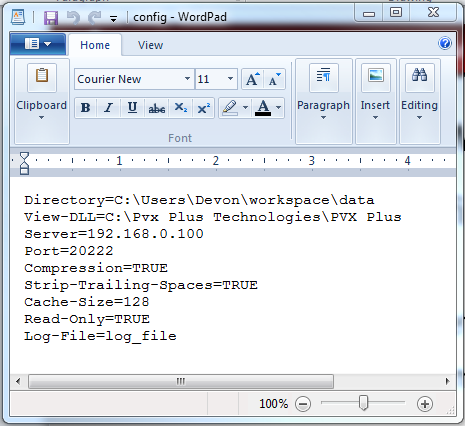Viewport: 465px width, 426px height.
Task: Apply strikethrough formatting
Action: (157, 108)
